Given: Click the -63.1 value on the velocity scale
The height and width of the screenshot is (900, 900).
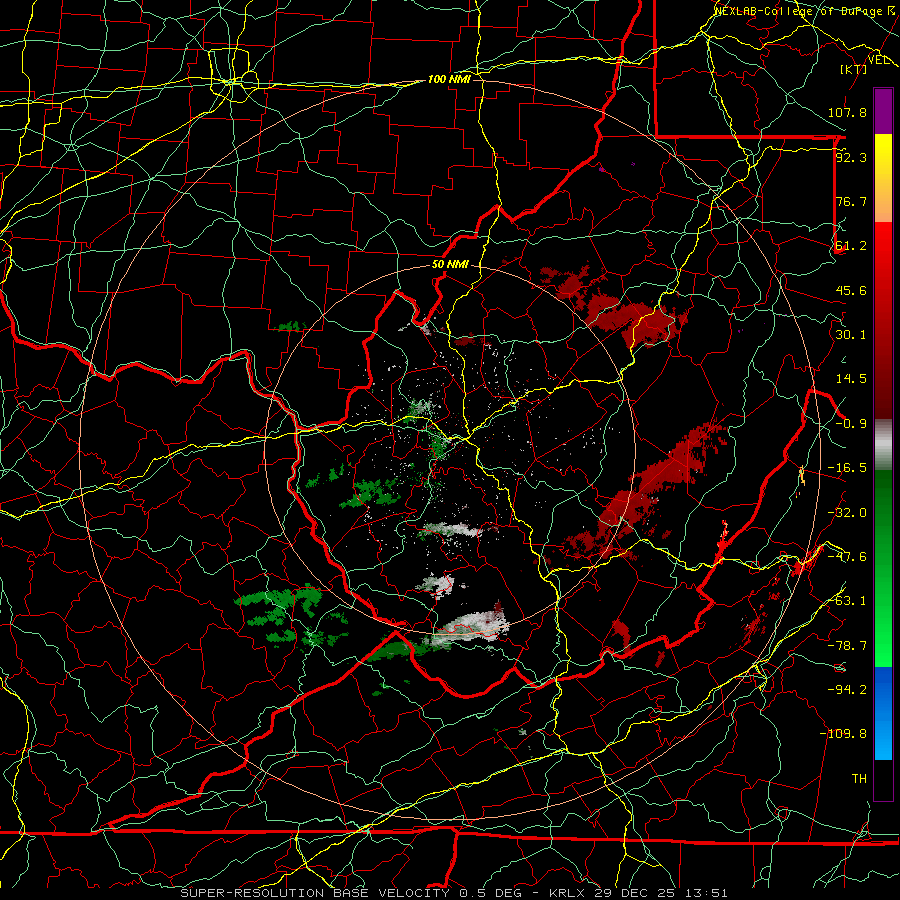Looking at the screenshot, I should [847, 601].
